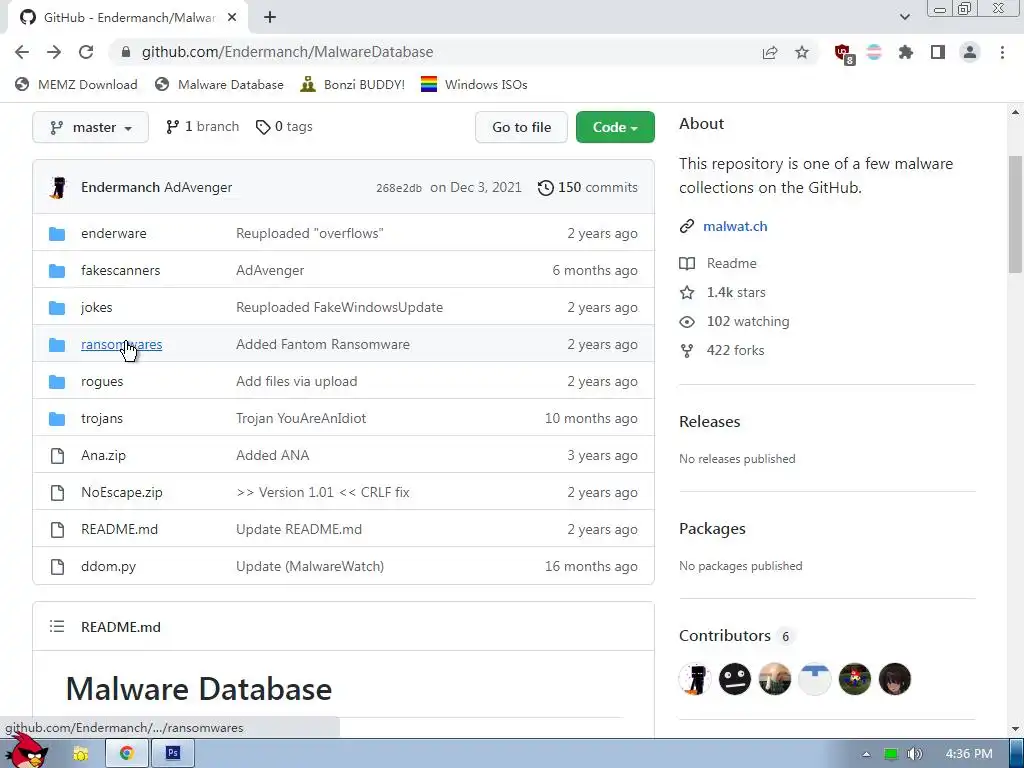Screen dimensions: 1024x768
Task: Open the Trojan YouAreAnIdiot commit
Action: tap(301, 419)
